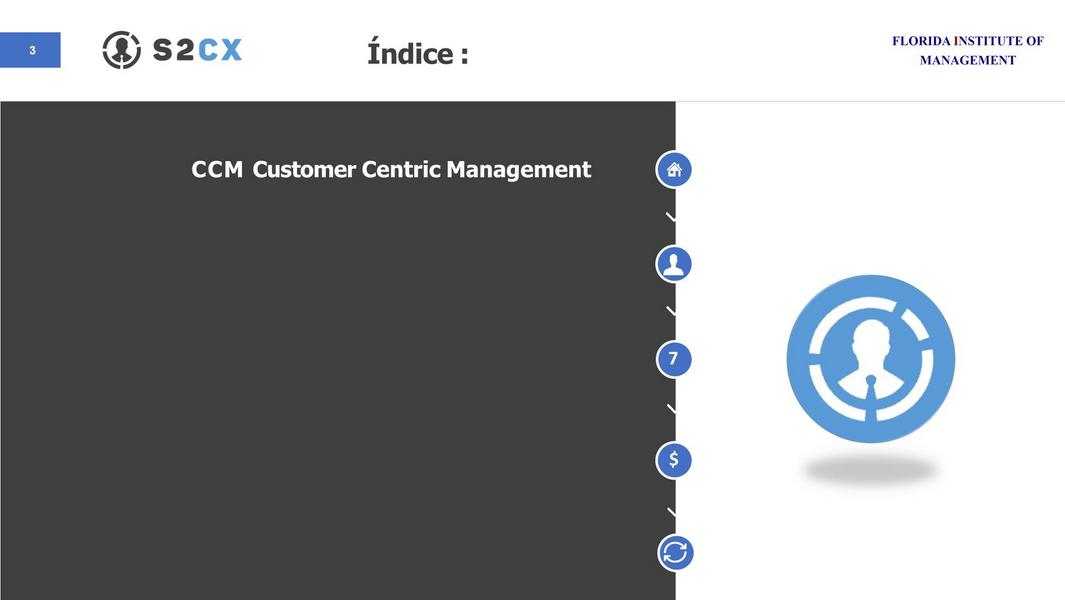Click the chevron below the user icon
This screenshot has width=1065, height=600.
671,312
